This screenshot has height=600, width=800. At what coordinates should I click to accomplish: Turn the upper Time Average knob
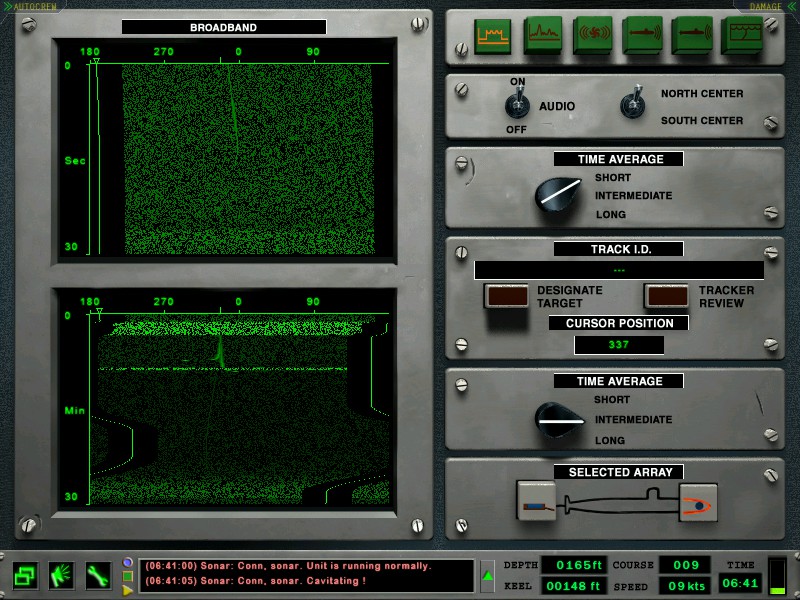558,194
